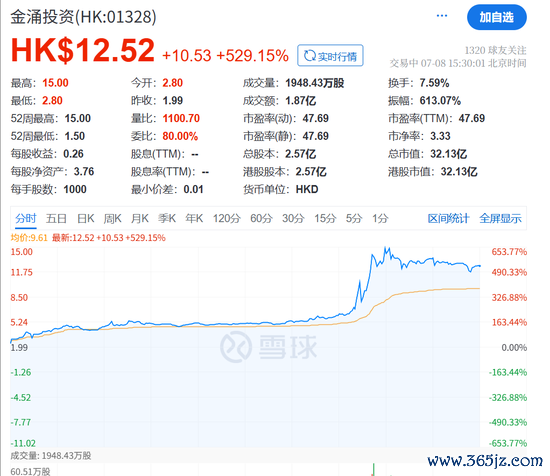Click the chart peak near 15.00

[386, 249]
